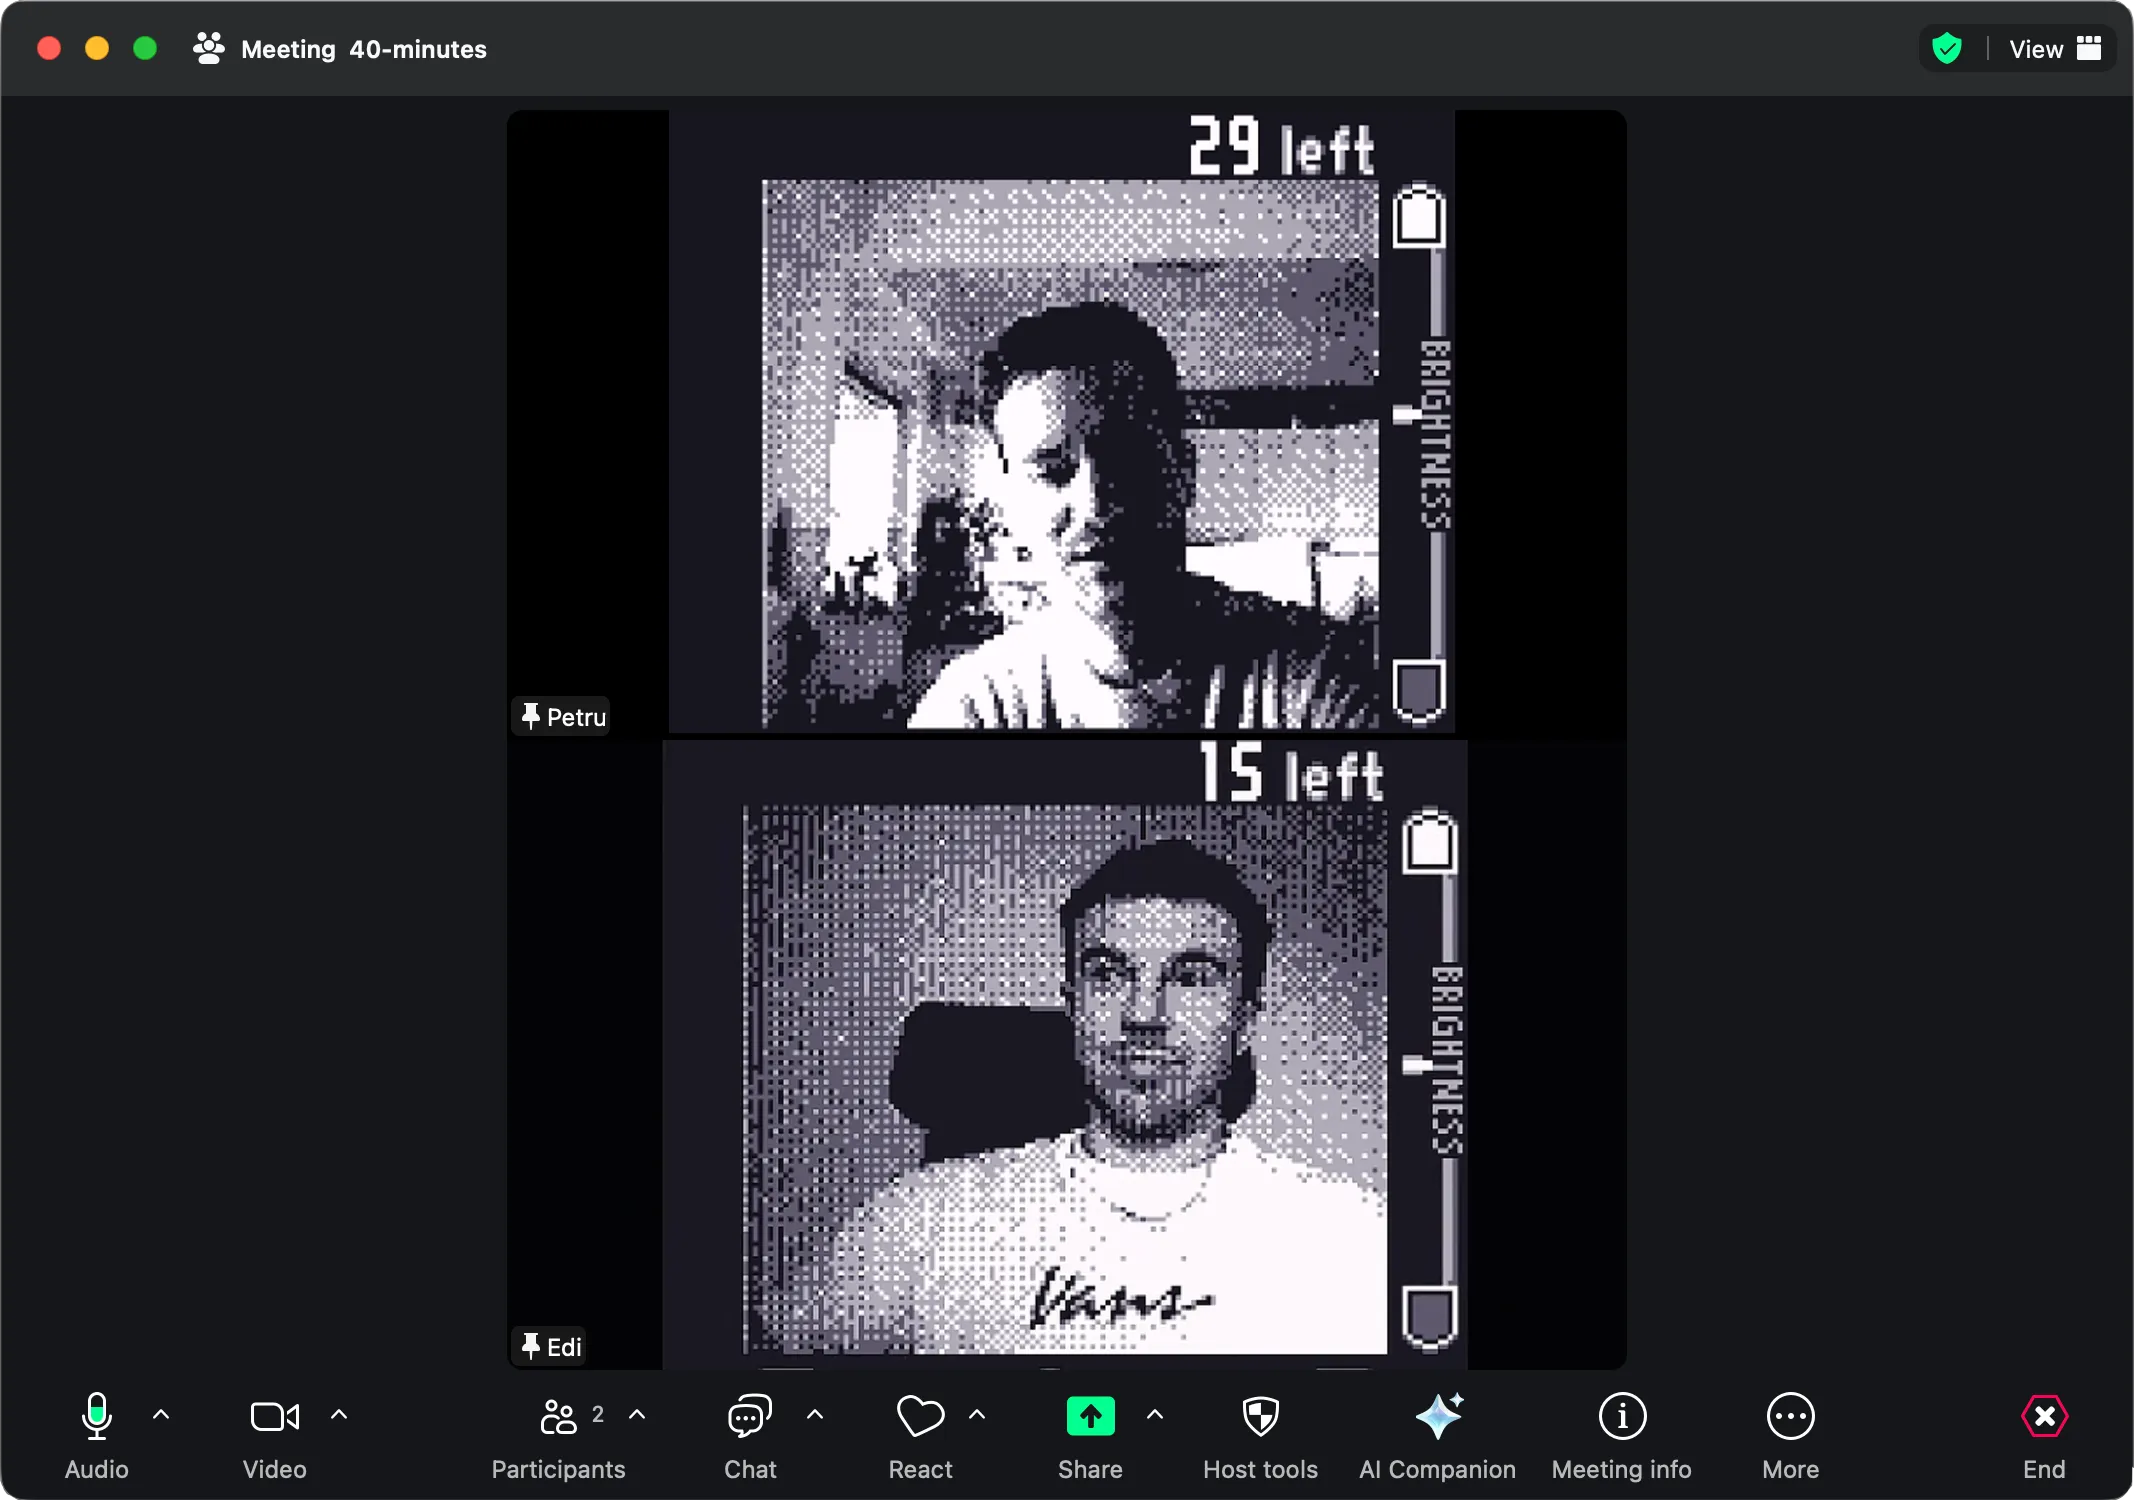This screenshot has height=1500, width=2134.
Task: Unpin Edi's video
Action: (530, 1346)
